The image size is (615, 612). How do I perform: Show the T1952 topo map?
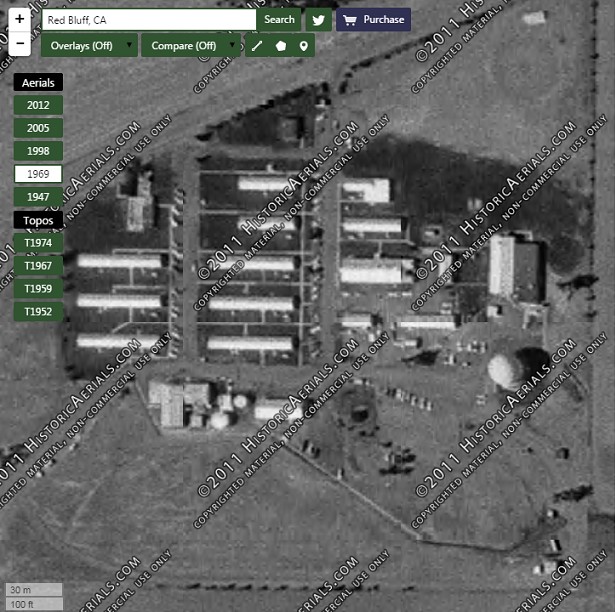[38, 312]
